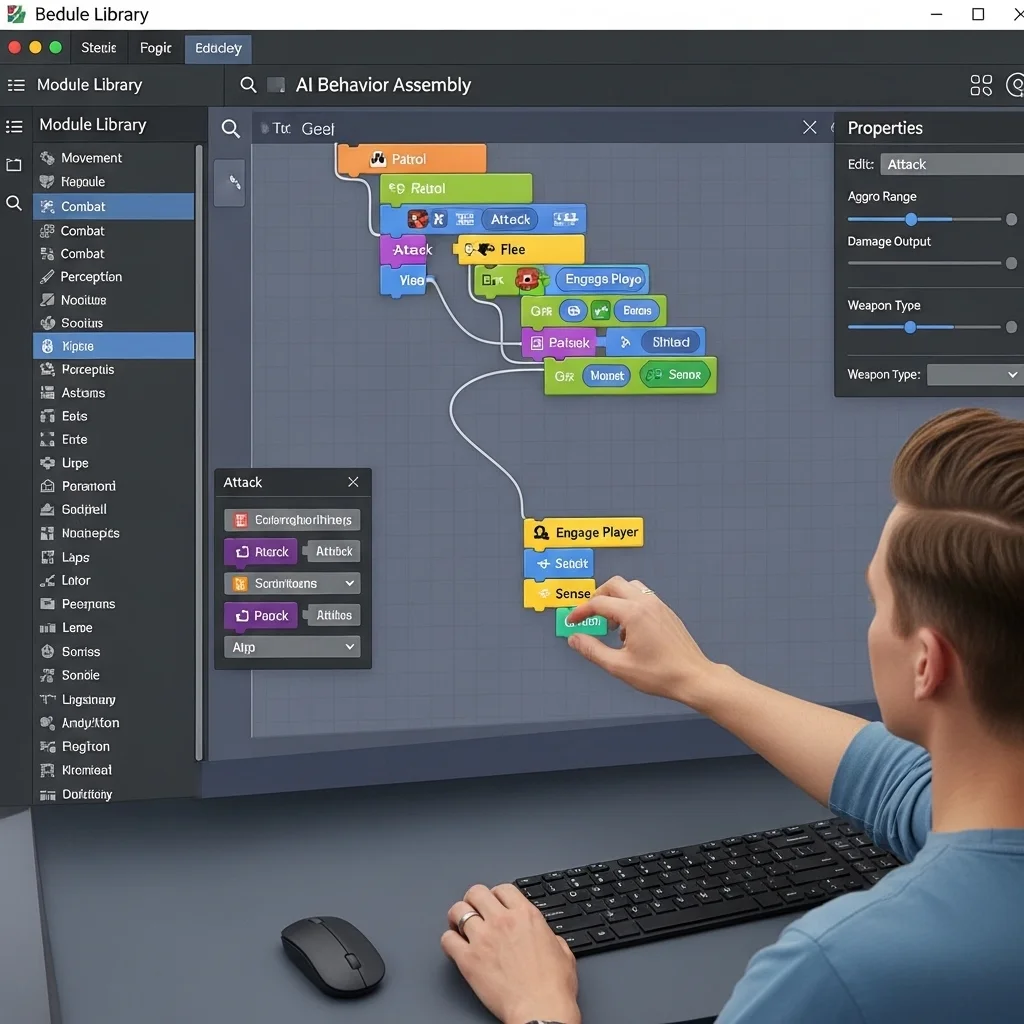Toggle the Aggro Range end knob
Screen dimensions: 1024x1024
pos(1011,219)
